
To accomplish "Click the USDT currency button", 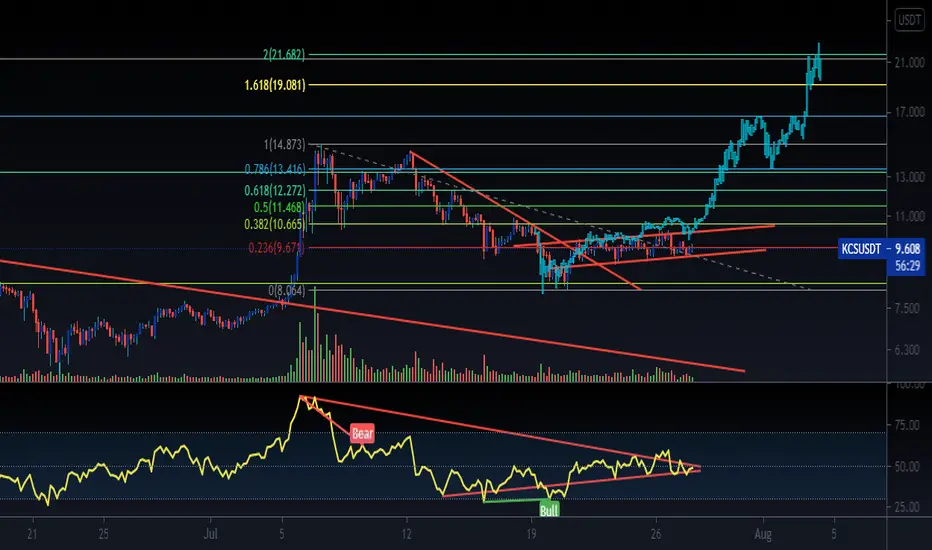I will click(x=909, y=20).
